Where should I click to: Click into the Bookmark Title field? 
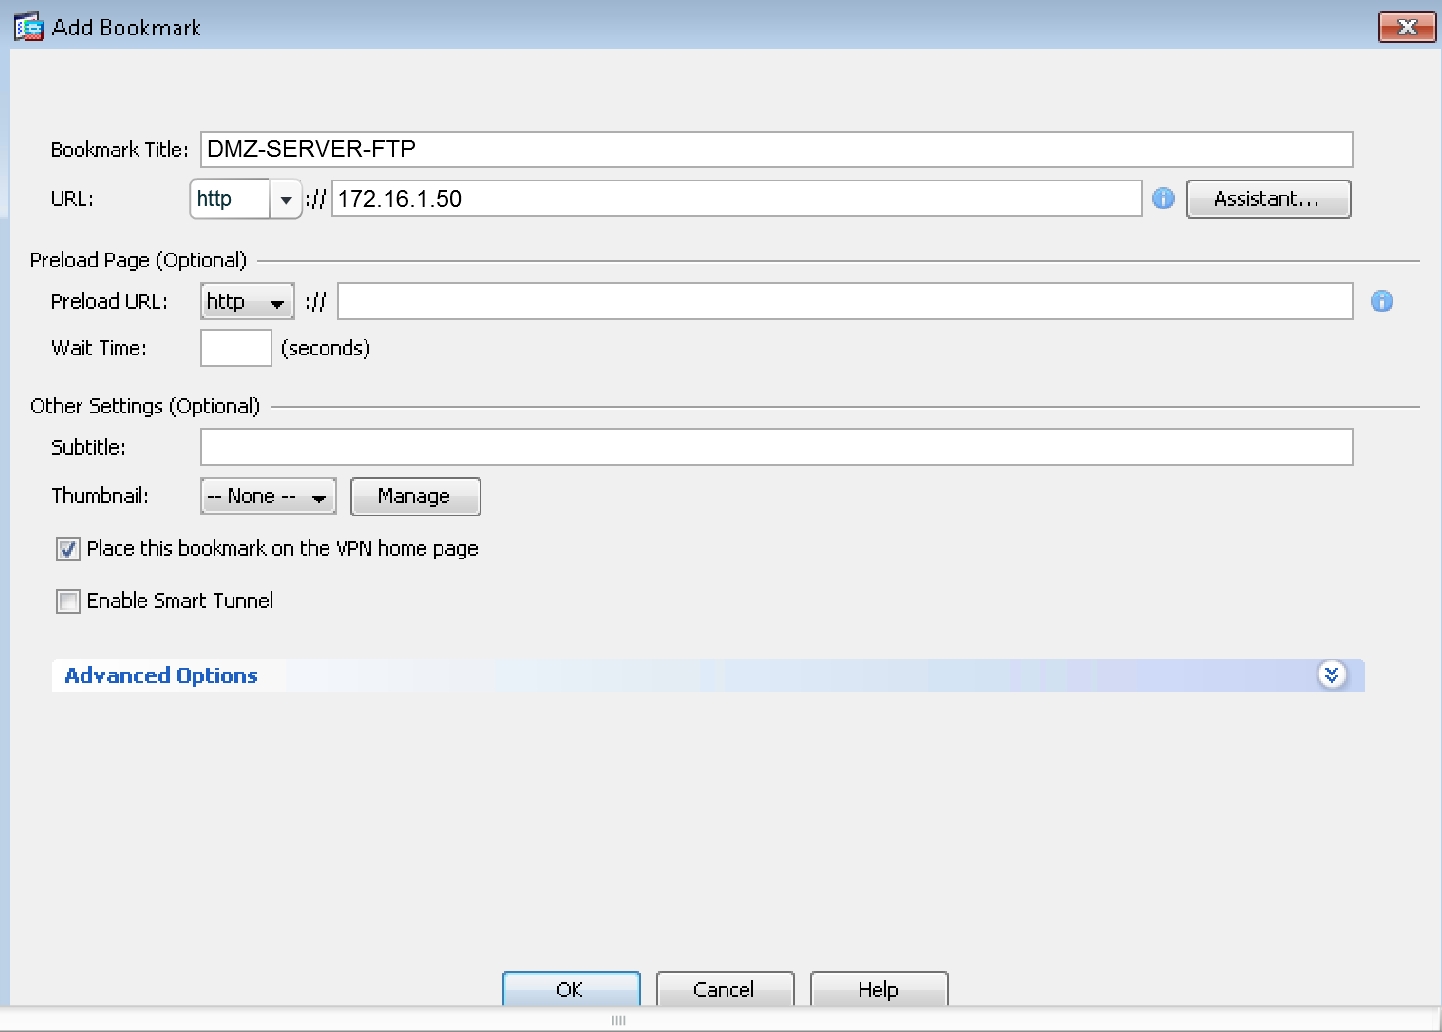pyautogui.click(x=776, y=149)
